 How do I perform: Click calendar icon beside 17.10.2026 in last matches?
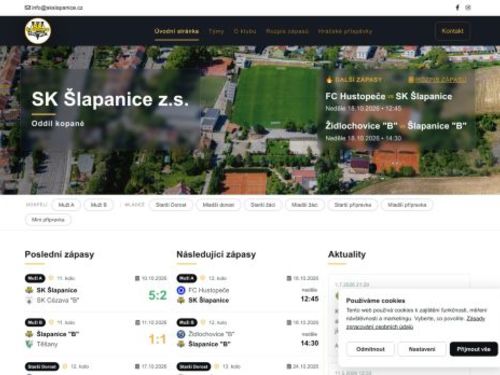point(137,366)
